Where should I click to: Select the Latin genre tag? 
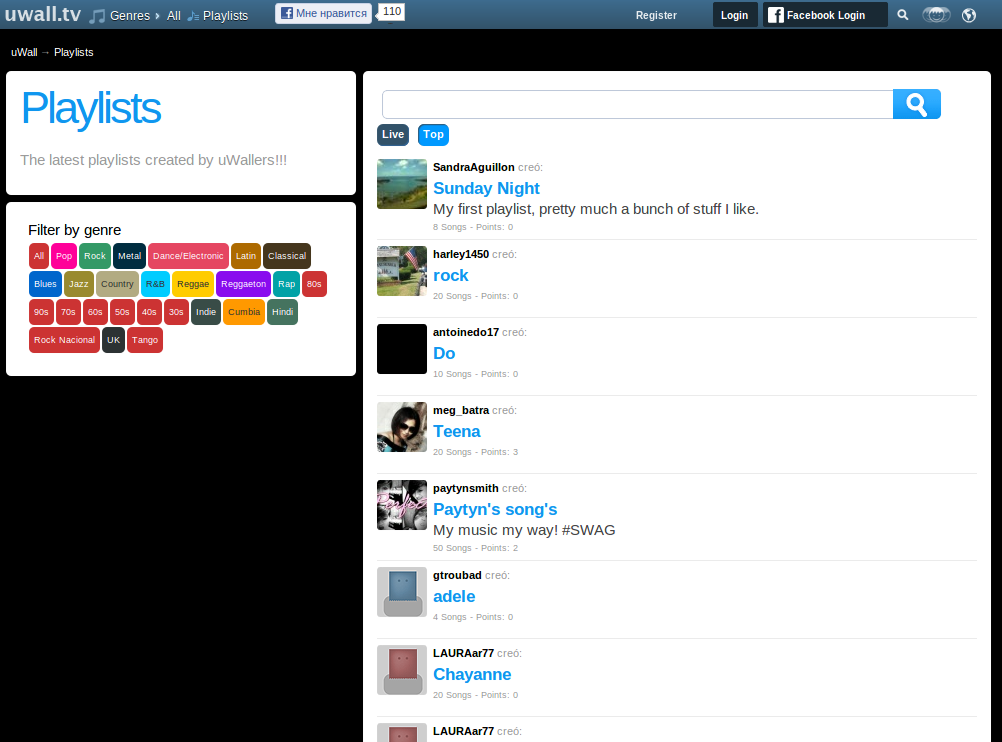click(245, 256)
